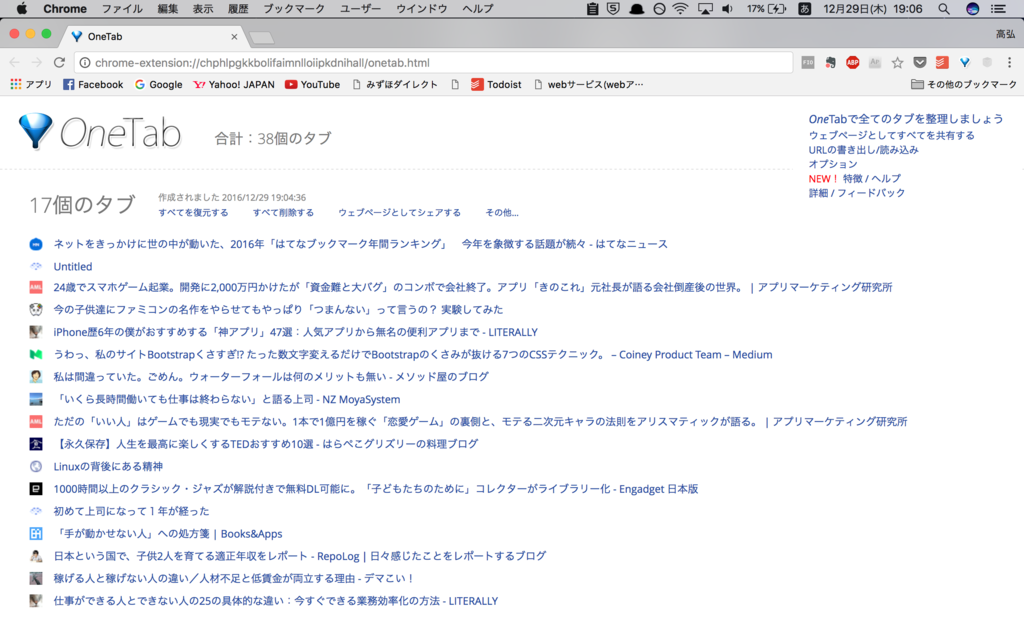Image resolution: width=1024 pixels, height=640 pixels.
Task: Click Engadget favicon beside the jazz article
Action: click(x=36, y=489)
